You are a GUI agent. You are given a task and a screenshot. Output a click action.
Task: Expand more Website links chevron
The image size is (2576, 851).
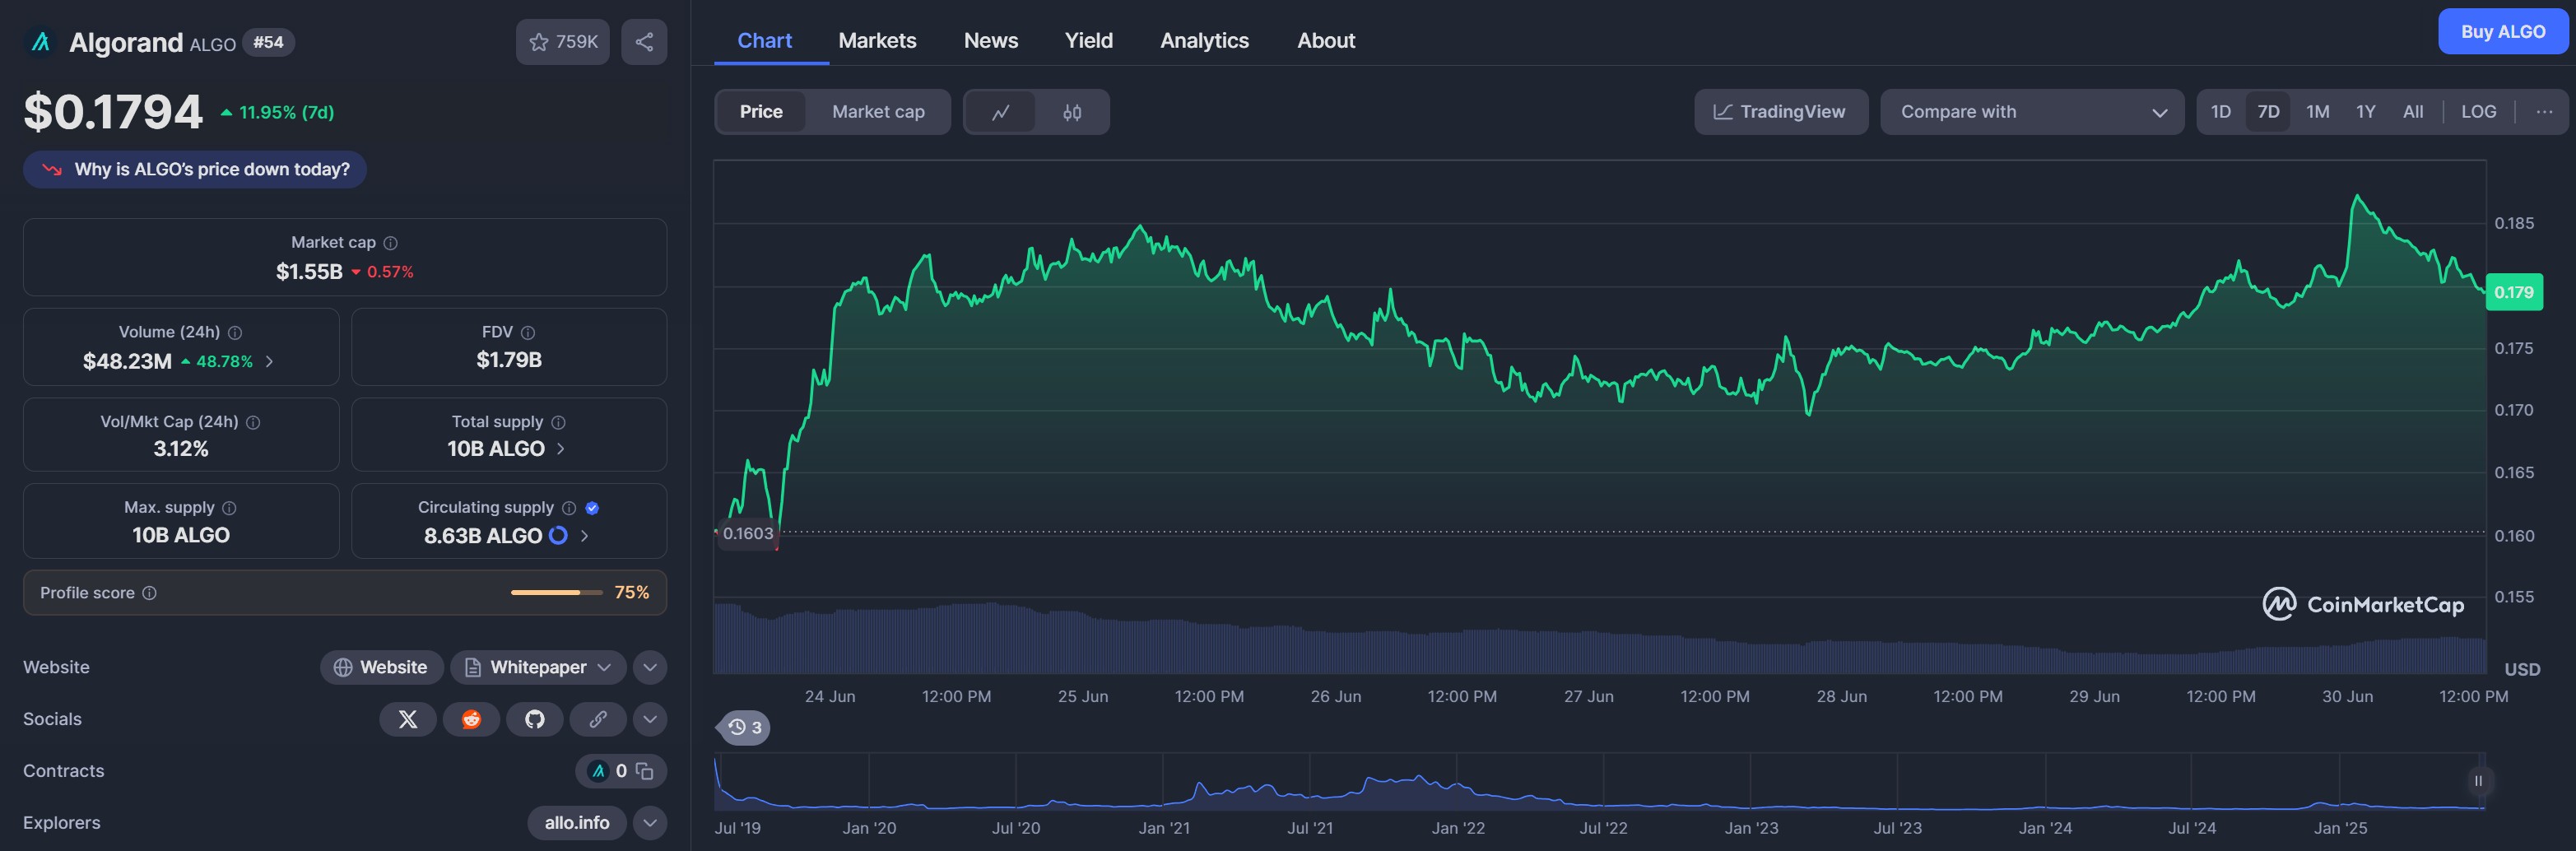tap(650, 667)
